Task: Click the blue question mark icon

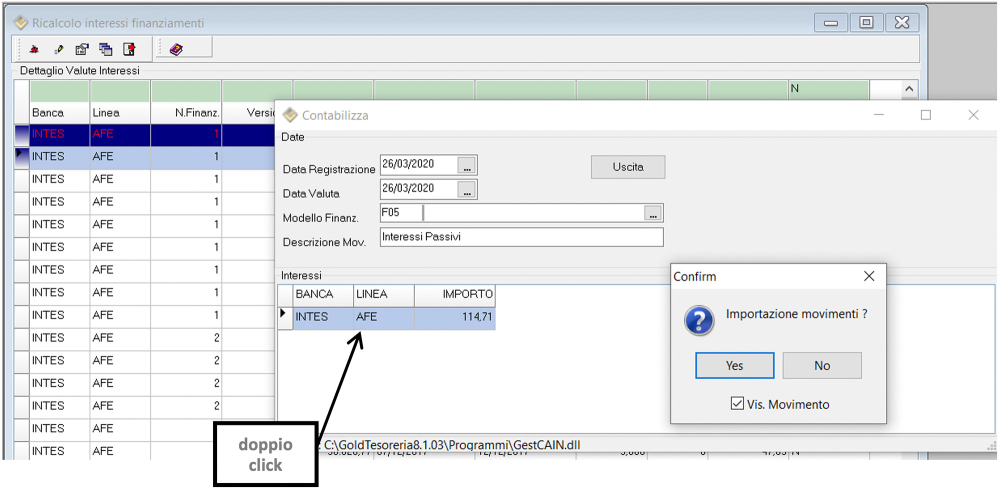Action: point(698,319)
